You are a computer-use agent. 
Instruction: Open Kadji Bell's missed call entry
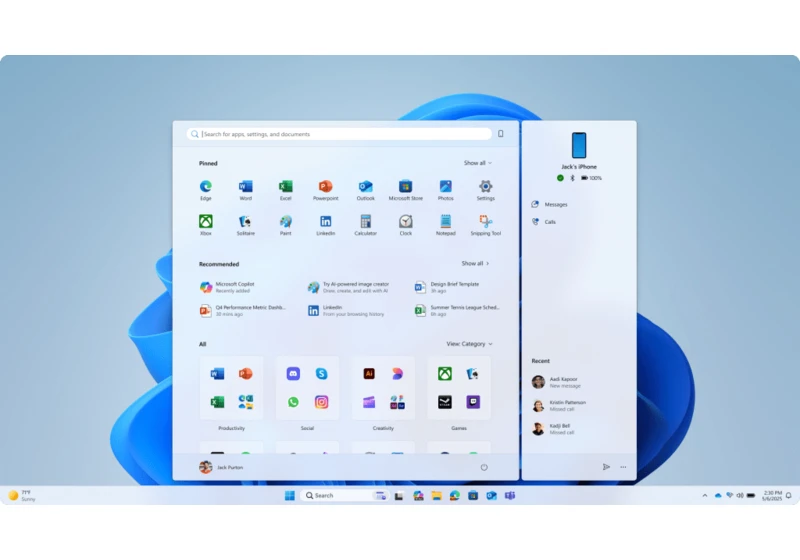(x=553, y=429)
